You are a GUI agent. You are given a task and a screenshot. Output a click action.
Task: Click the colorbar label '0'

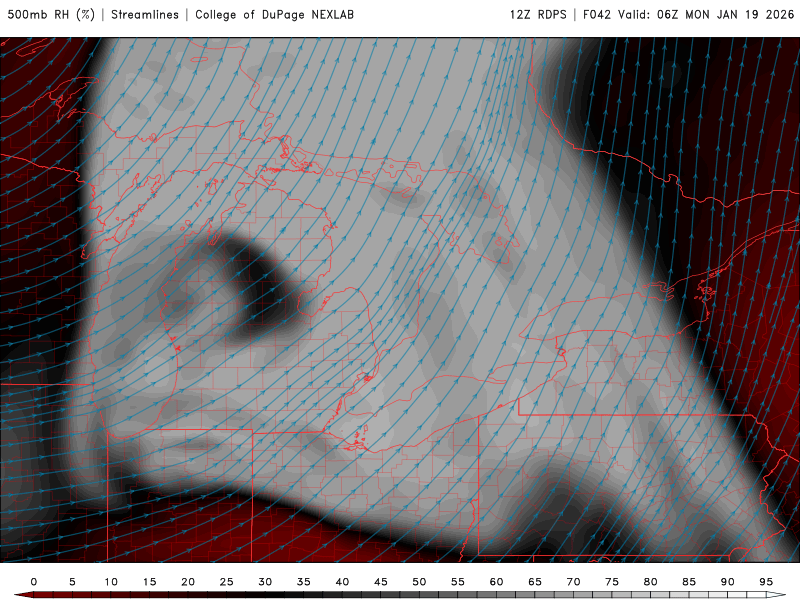pos(34,582)
